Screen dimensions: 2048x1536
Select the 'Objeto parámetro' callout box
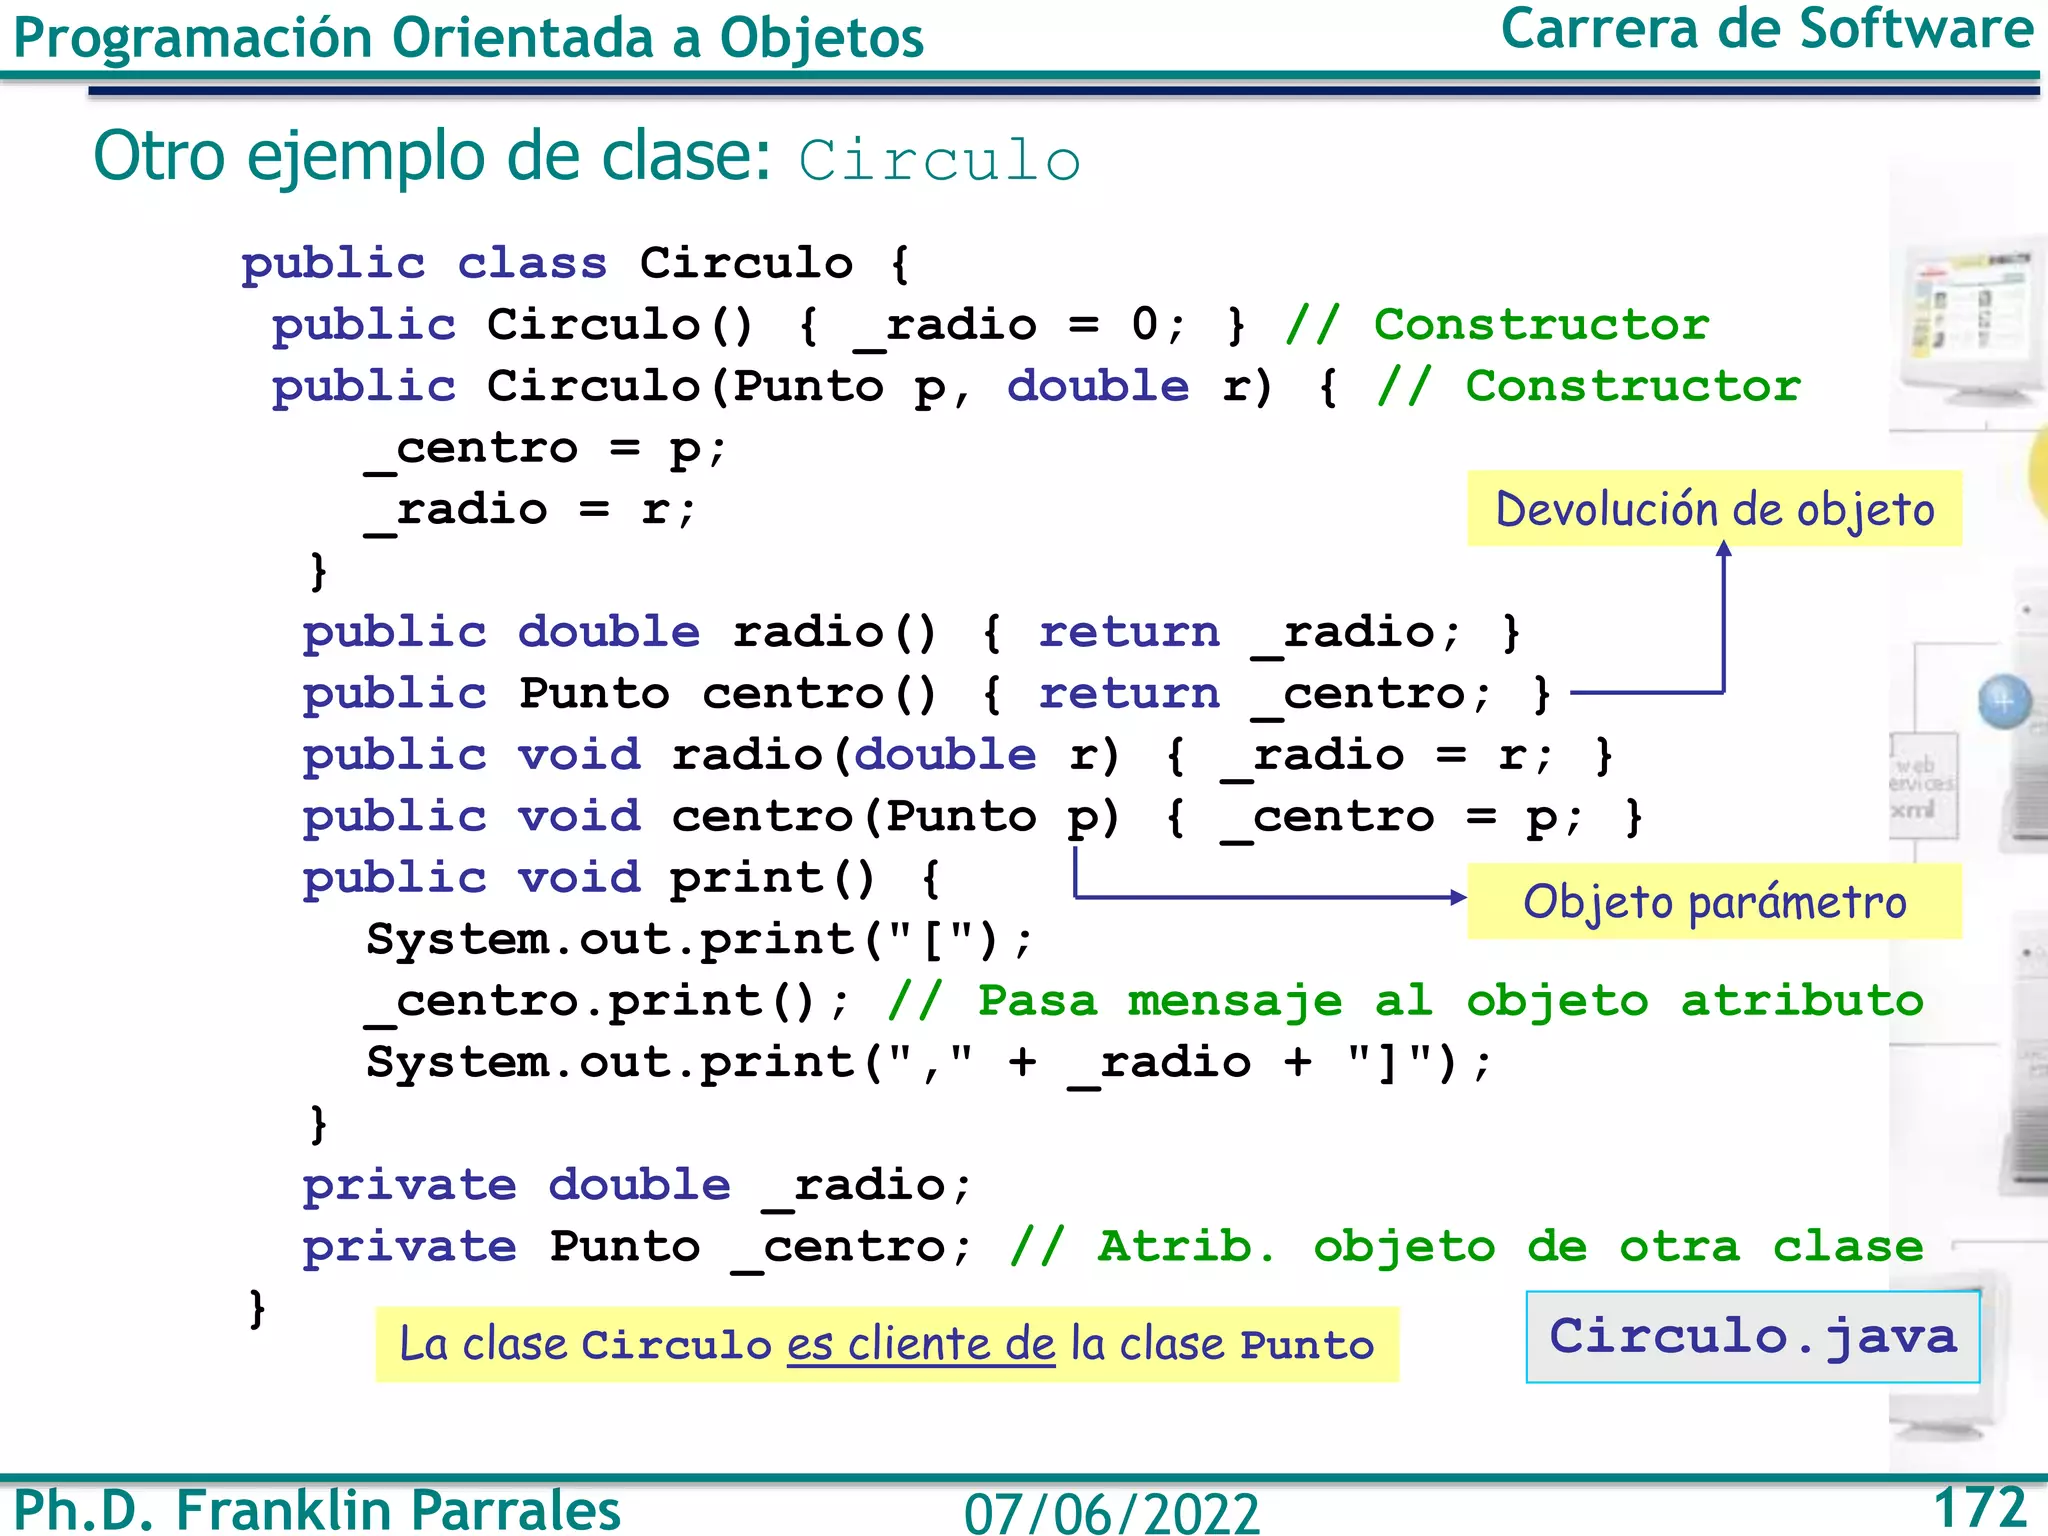point(1714,901)
